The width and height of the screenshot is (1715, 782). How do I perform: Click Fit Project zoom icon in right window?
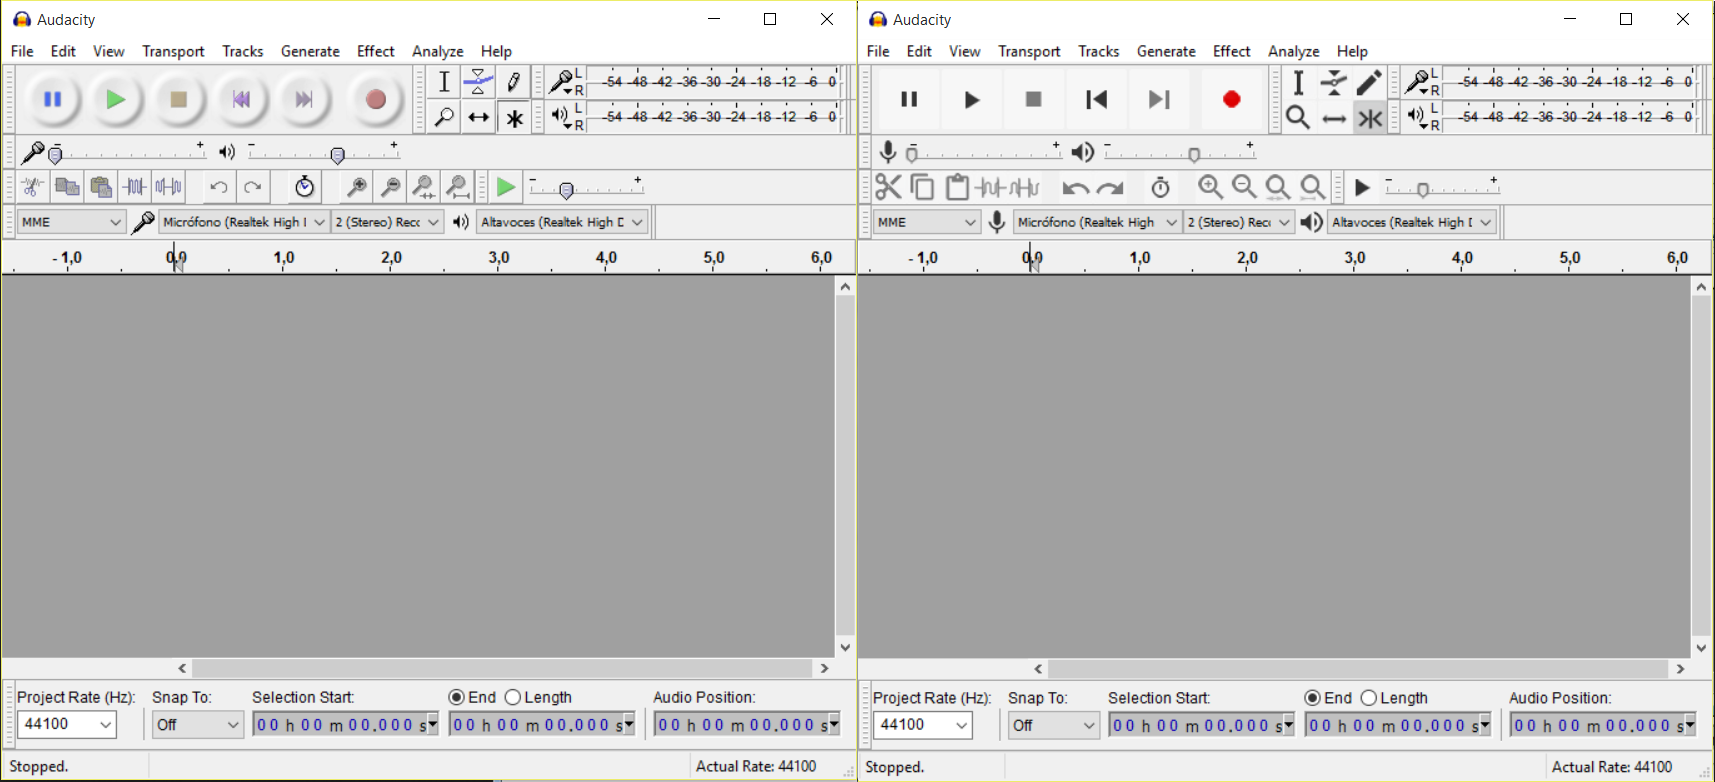pos(1312,187)
